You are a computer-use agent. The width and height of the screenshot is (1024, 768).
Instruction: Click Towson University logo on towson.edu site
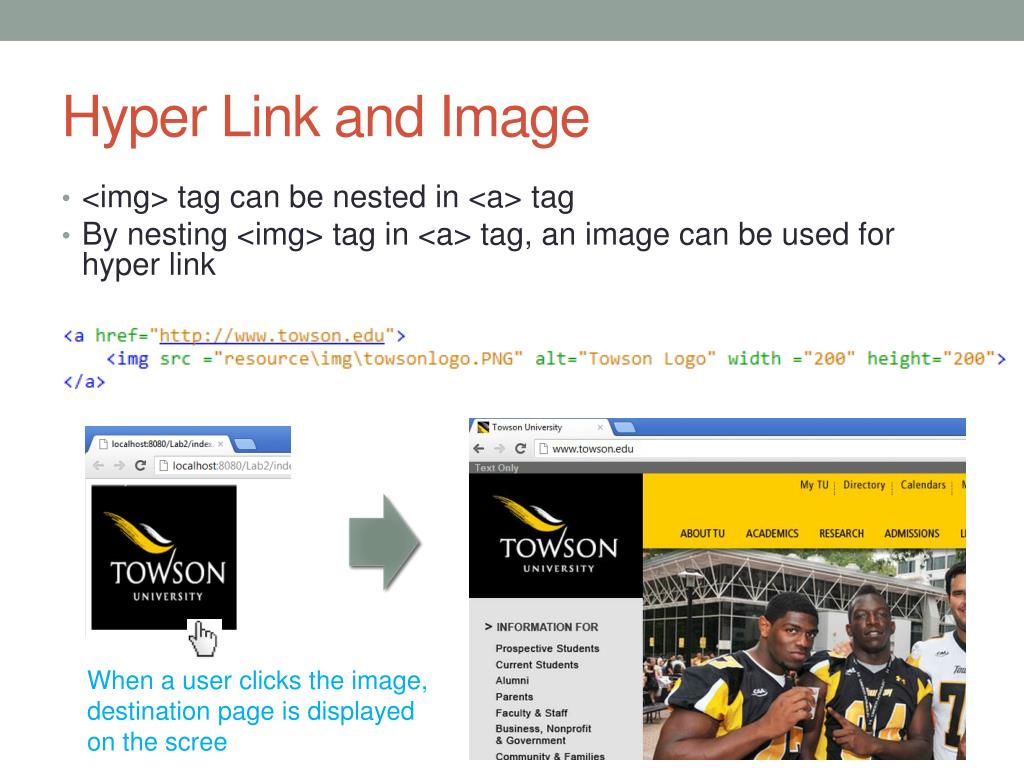556,536
